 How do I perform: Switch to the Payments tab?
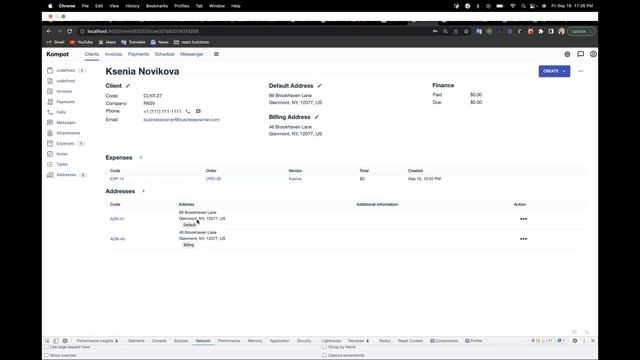click(x=138, y=54)
